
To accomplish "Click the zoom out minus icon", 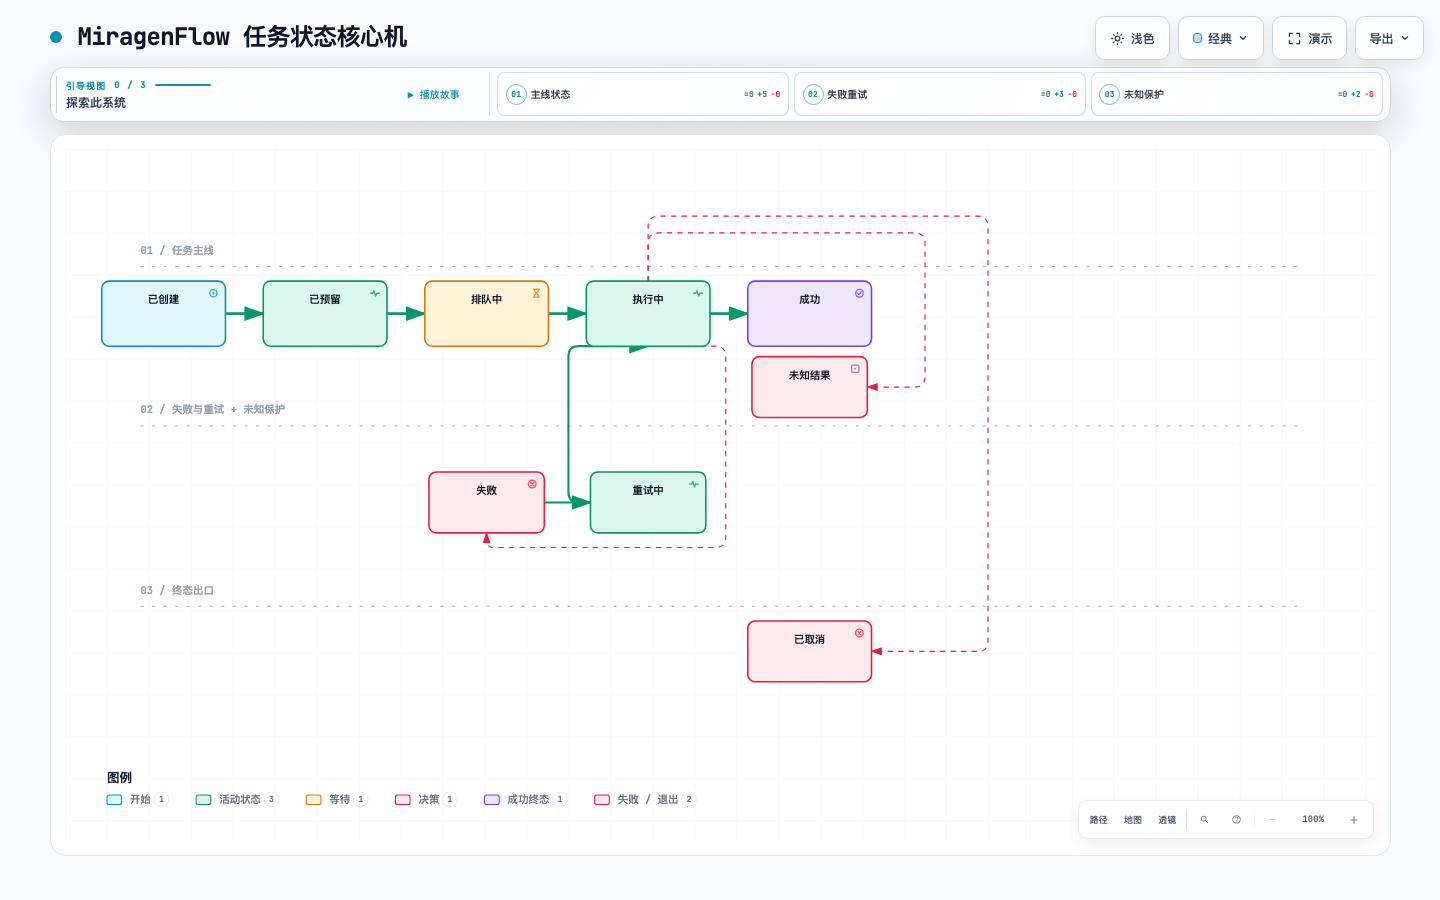I will (x=1272, y=820).
